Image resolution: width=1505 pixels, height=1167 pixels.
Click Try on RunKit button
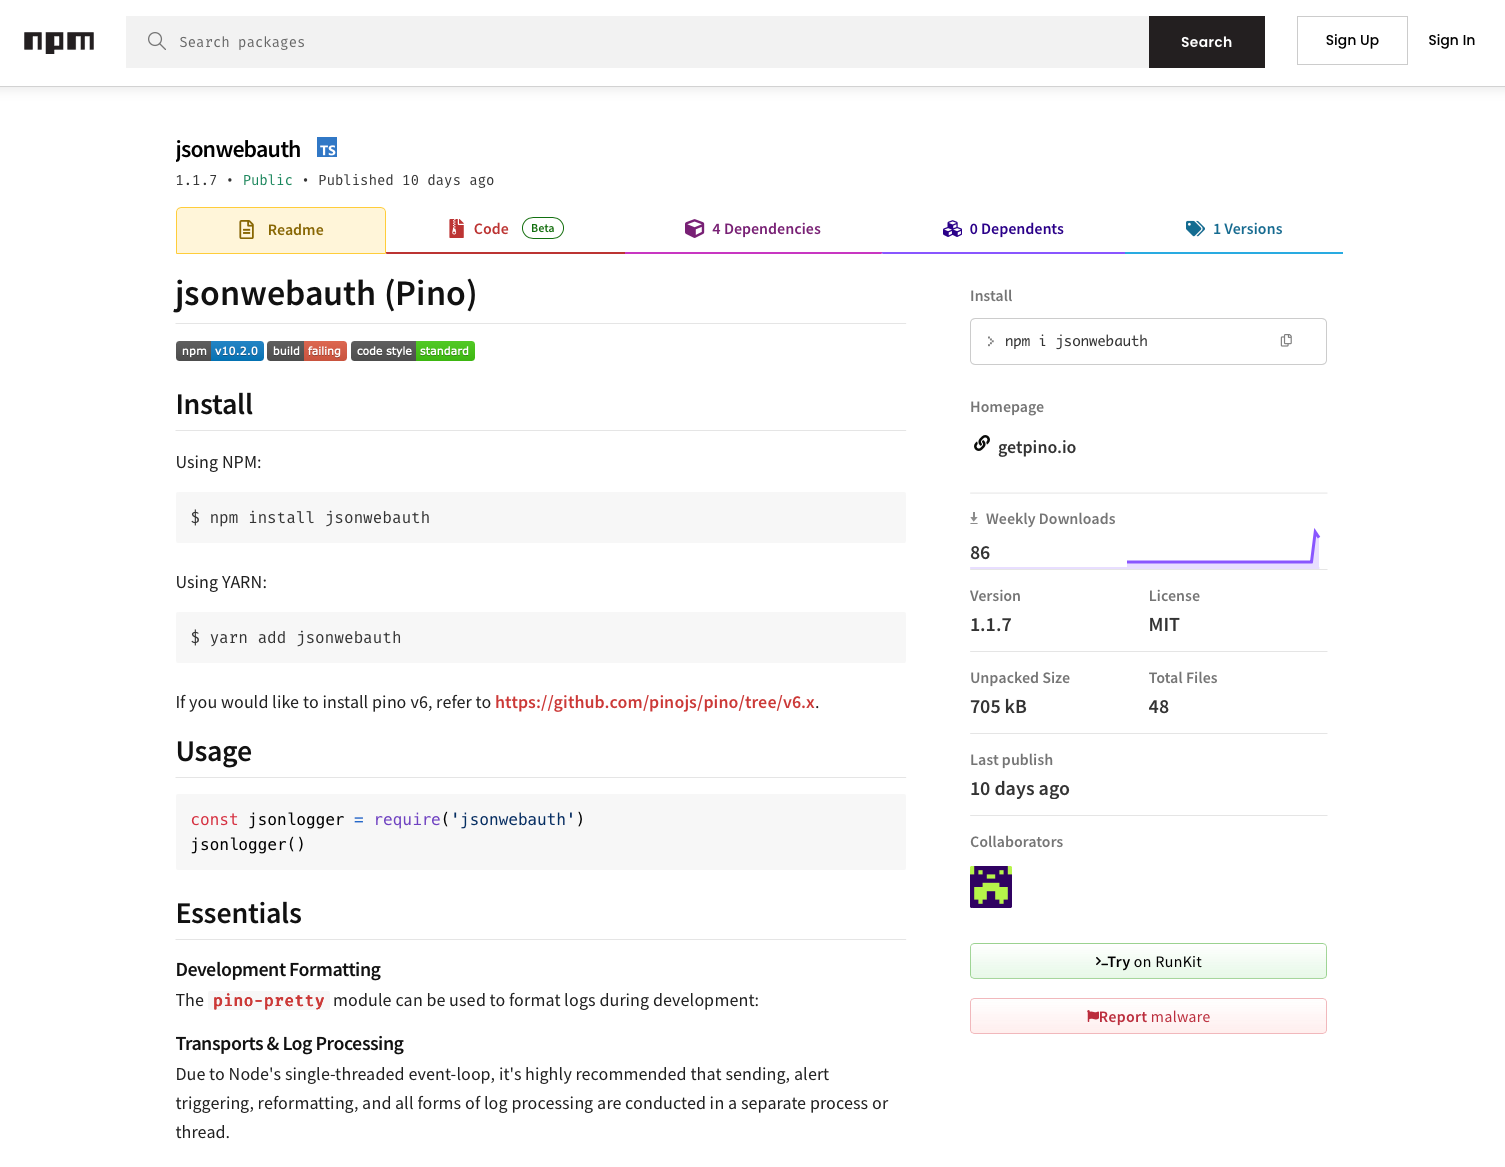tap(1148, 961)
